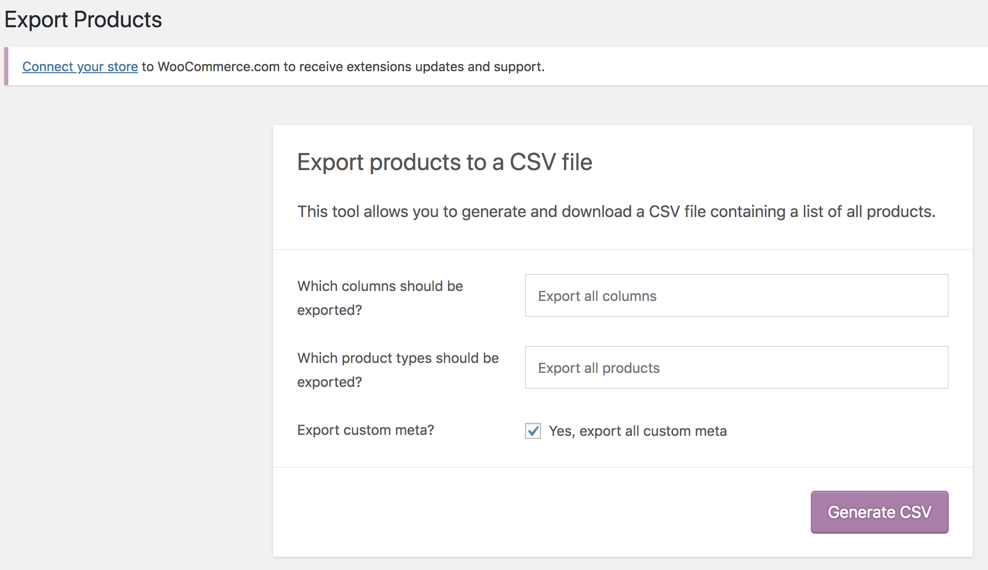Click the 'Export custom meta?' label

point(365,430)
